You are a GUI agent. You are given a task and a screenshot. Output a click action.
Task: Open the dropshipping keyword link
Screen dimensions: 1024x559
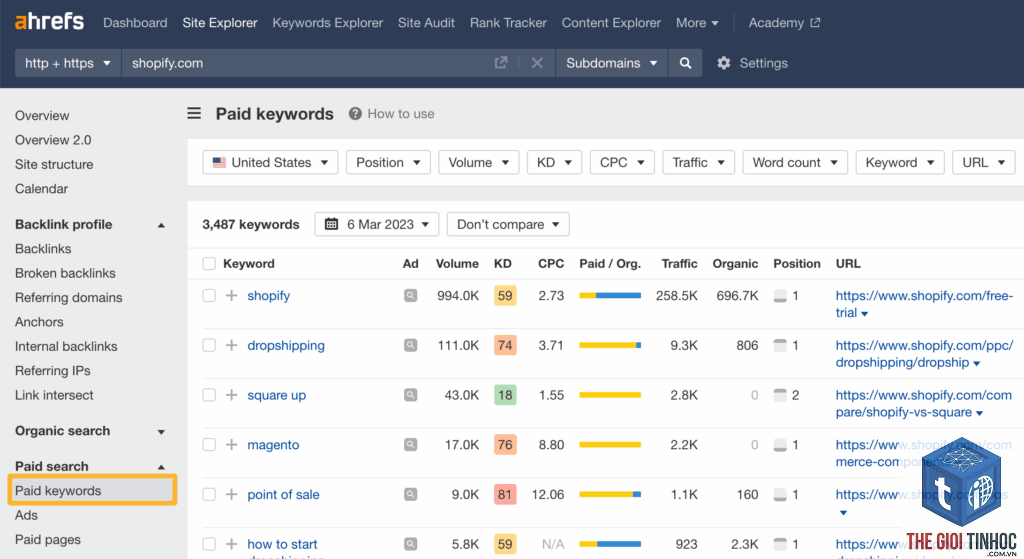[x=286, y=345]
